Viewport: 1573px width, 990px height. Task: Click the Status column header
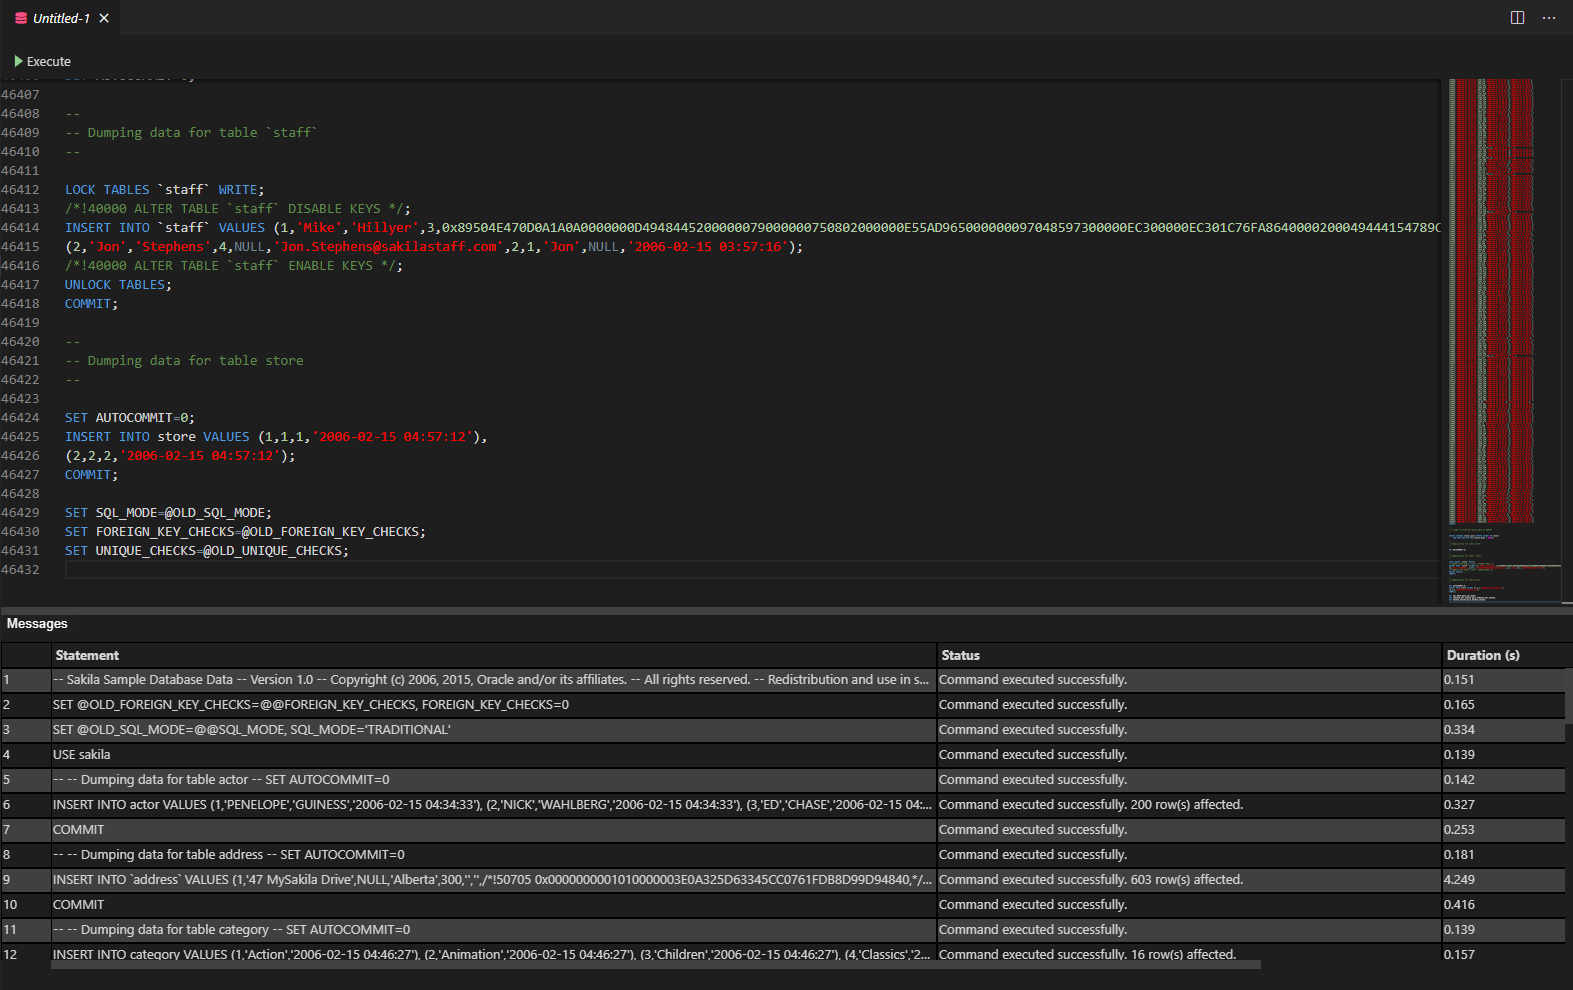[x=960, y=655]
